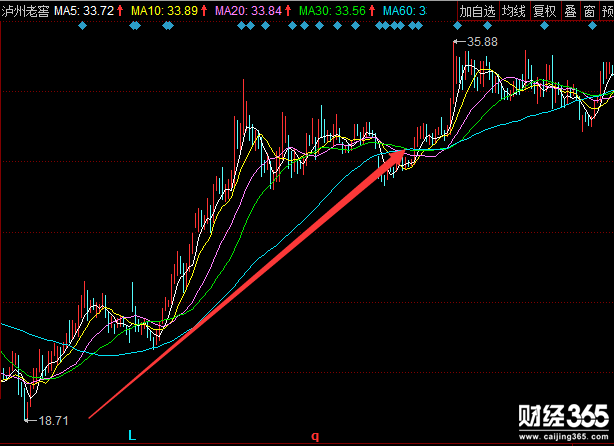614x446 pixels.
Task: Click the diamond marker beneath the 复权 button
Action: [544, 26]
